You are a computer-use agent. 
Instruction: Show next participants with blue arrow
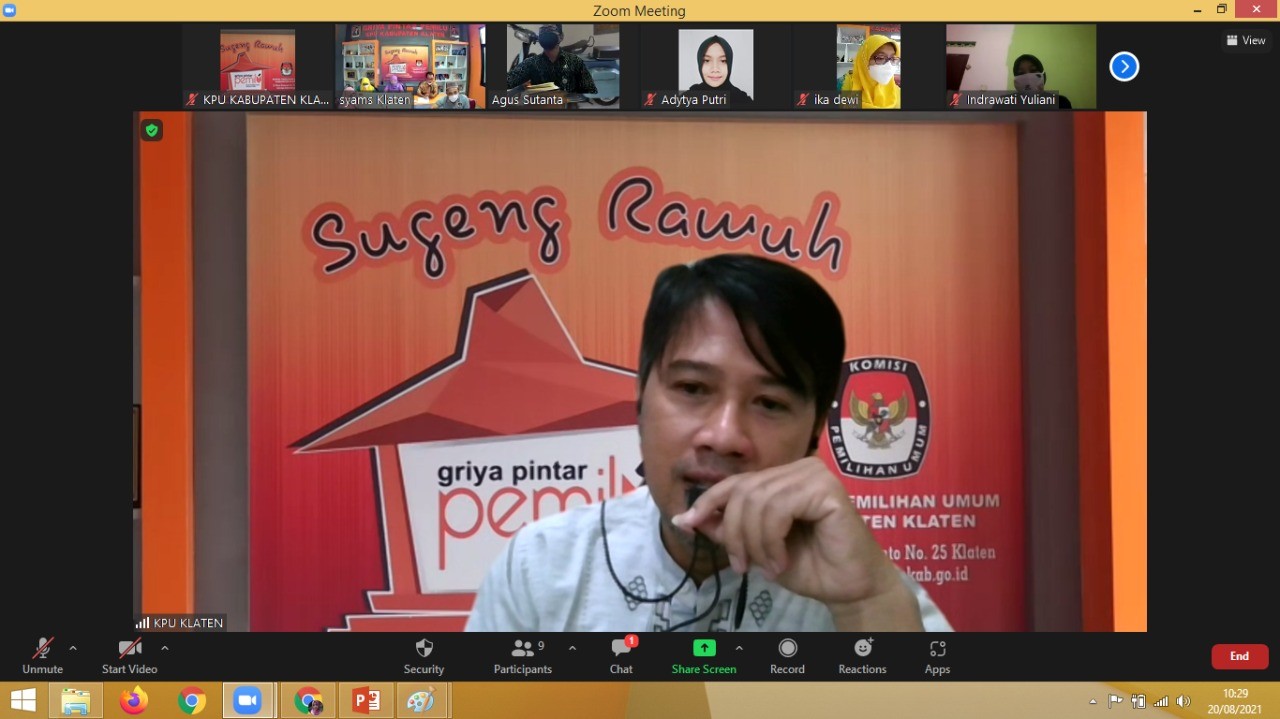1124,67
